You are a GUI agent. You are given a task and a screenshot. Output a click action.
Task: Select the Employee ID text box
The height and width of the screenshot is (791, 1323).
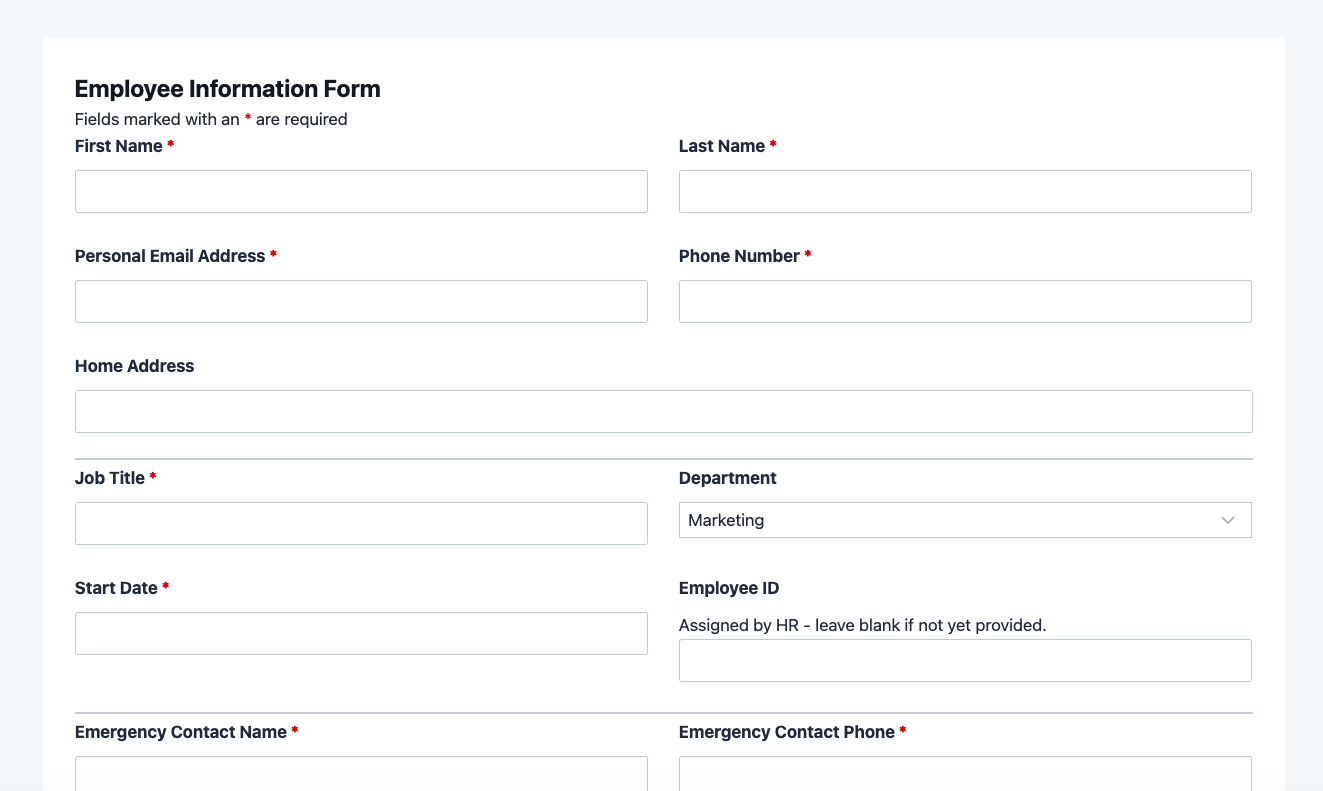pyautogui.click(x=965, y=660)
